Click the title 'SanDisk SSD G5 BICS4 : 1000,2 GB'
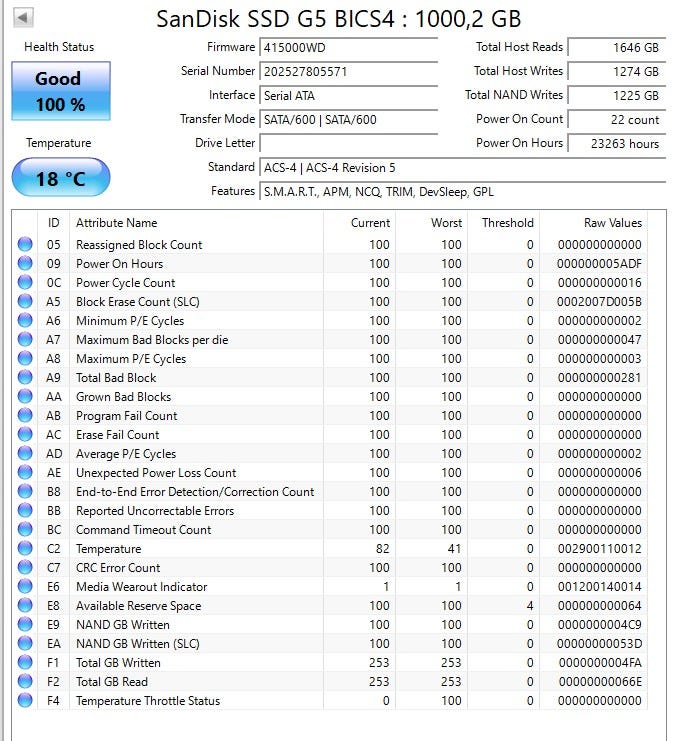The width and height of the screenshot is (673, 741). pos(338,19)
